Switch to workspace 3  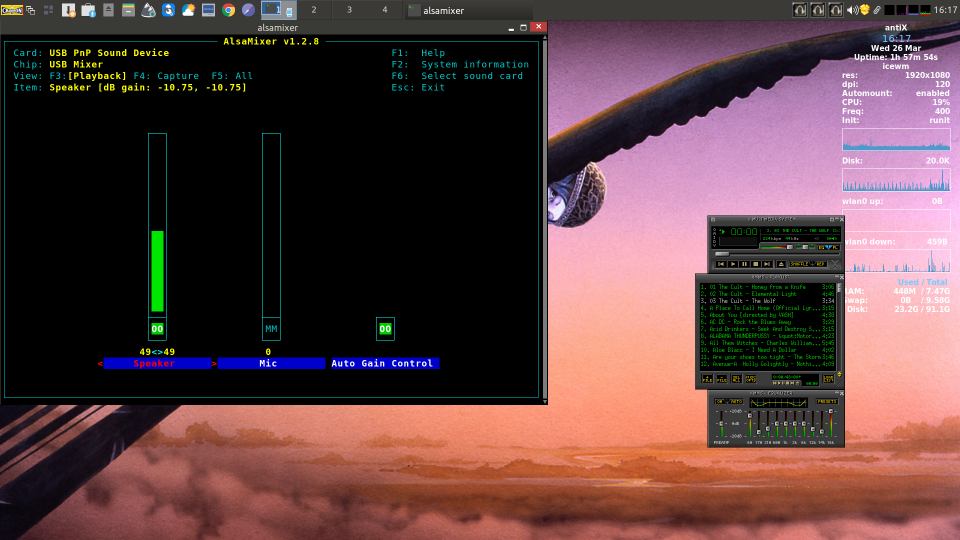(x=350, y=10)
